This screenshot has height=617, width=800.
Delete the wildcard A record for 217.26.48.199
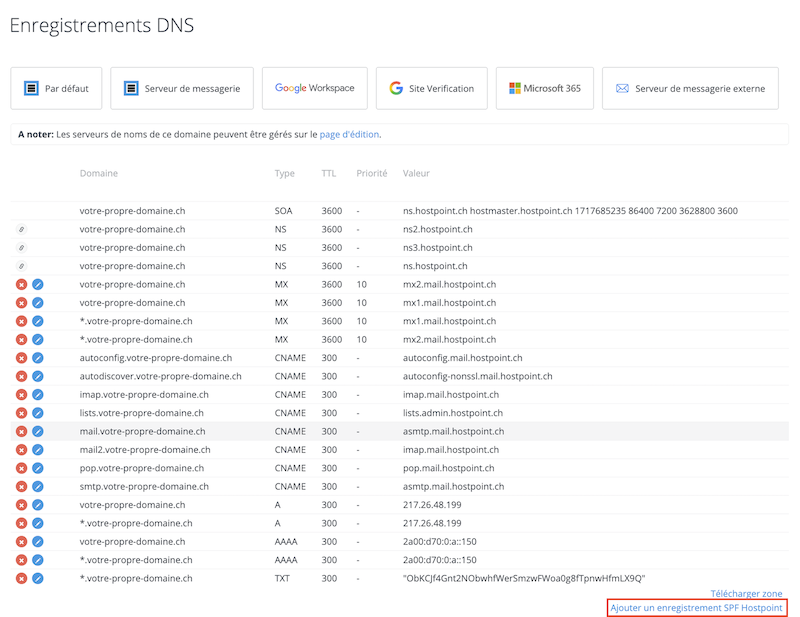[21, 523]
